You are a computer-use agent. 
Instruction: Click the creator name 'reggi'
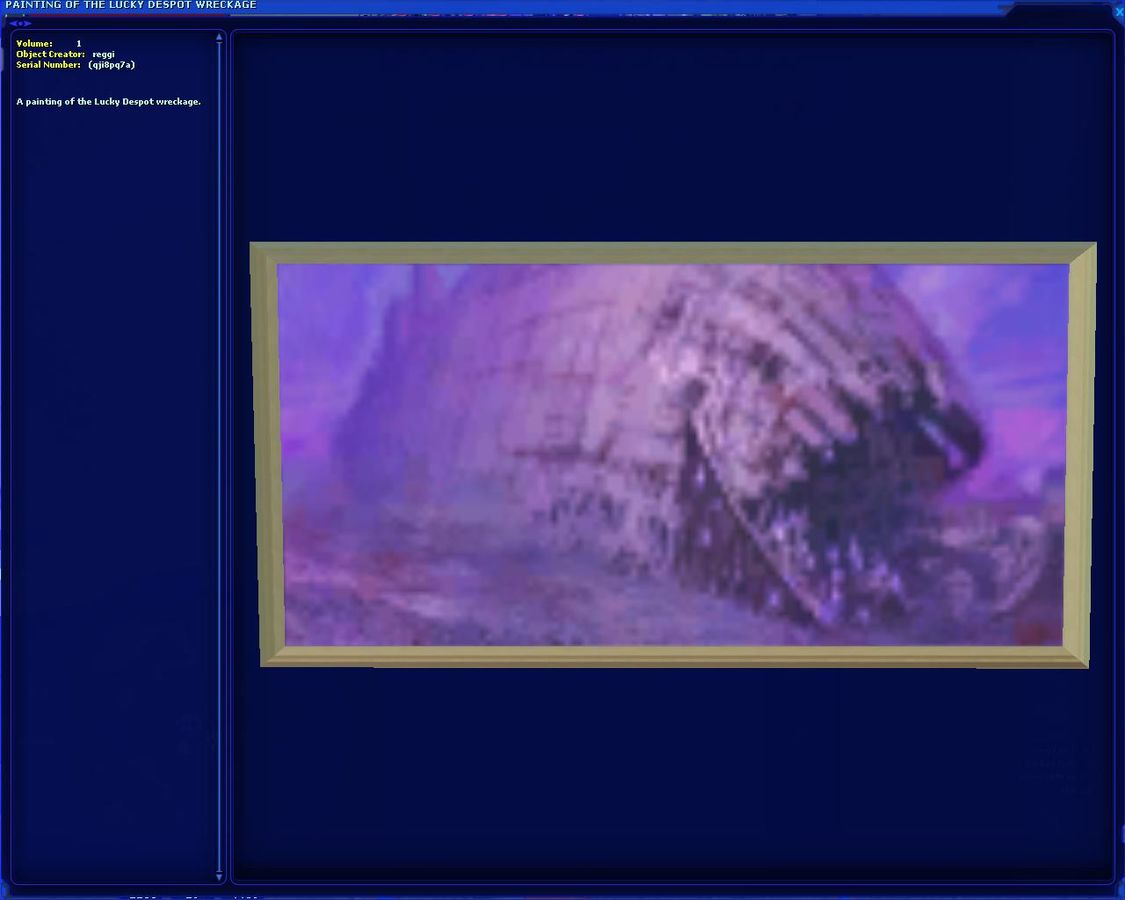point(103,54)
